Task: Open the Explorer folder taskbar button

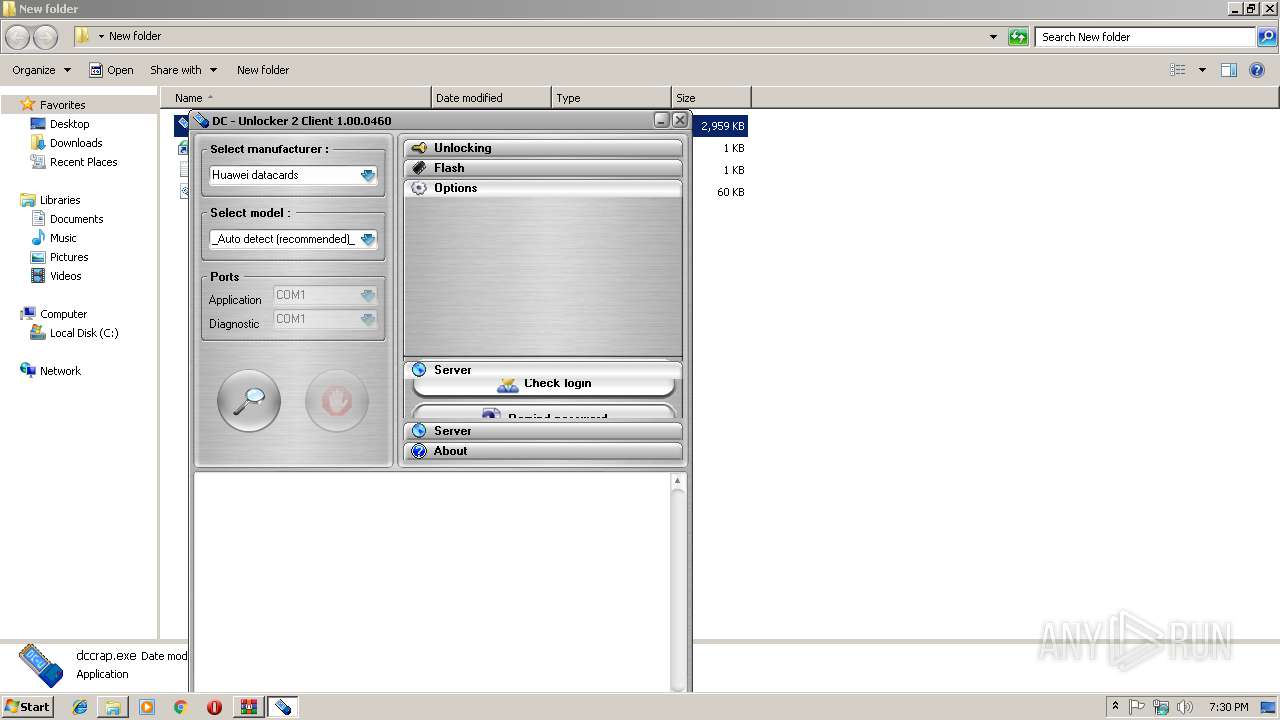Action: click(x=113, y=707)
